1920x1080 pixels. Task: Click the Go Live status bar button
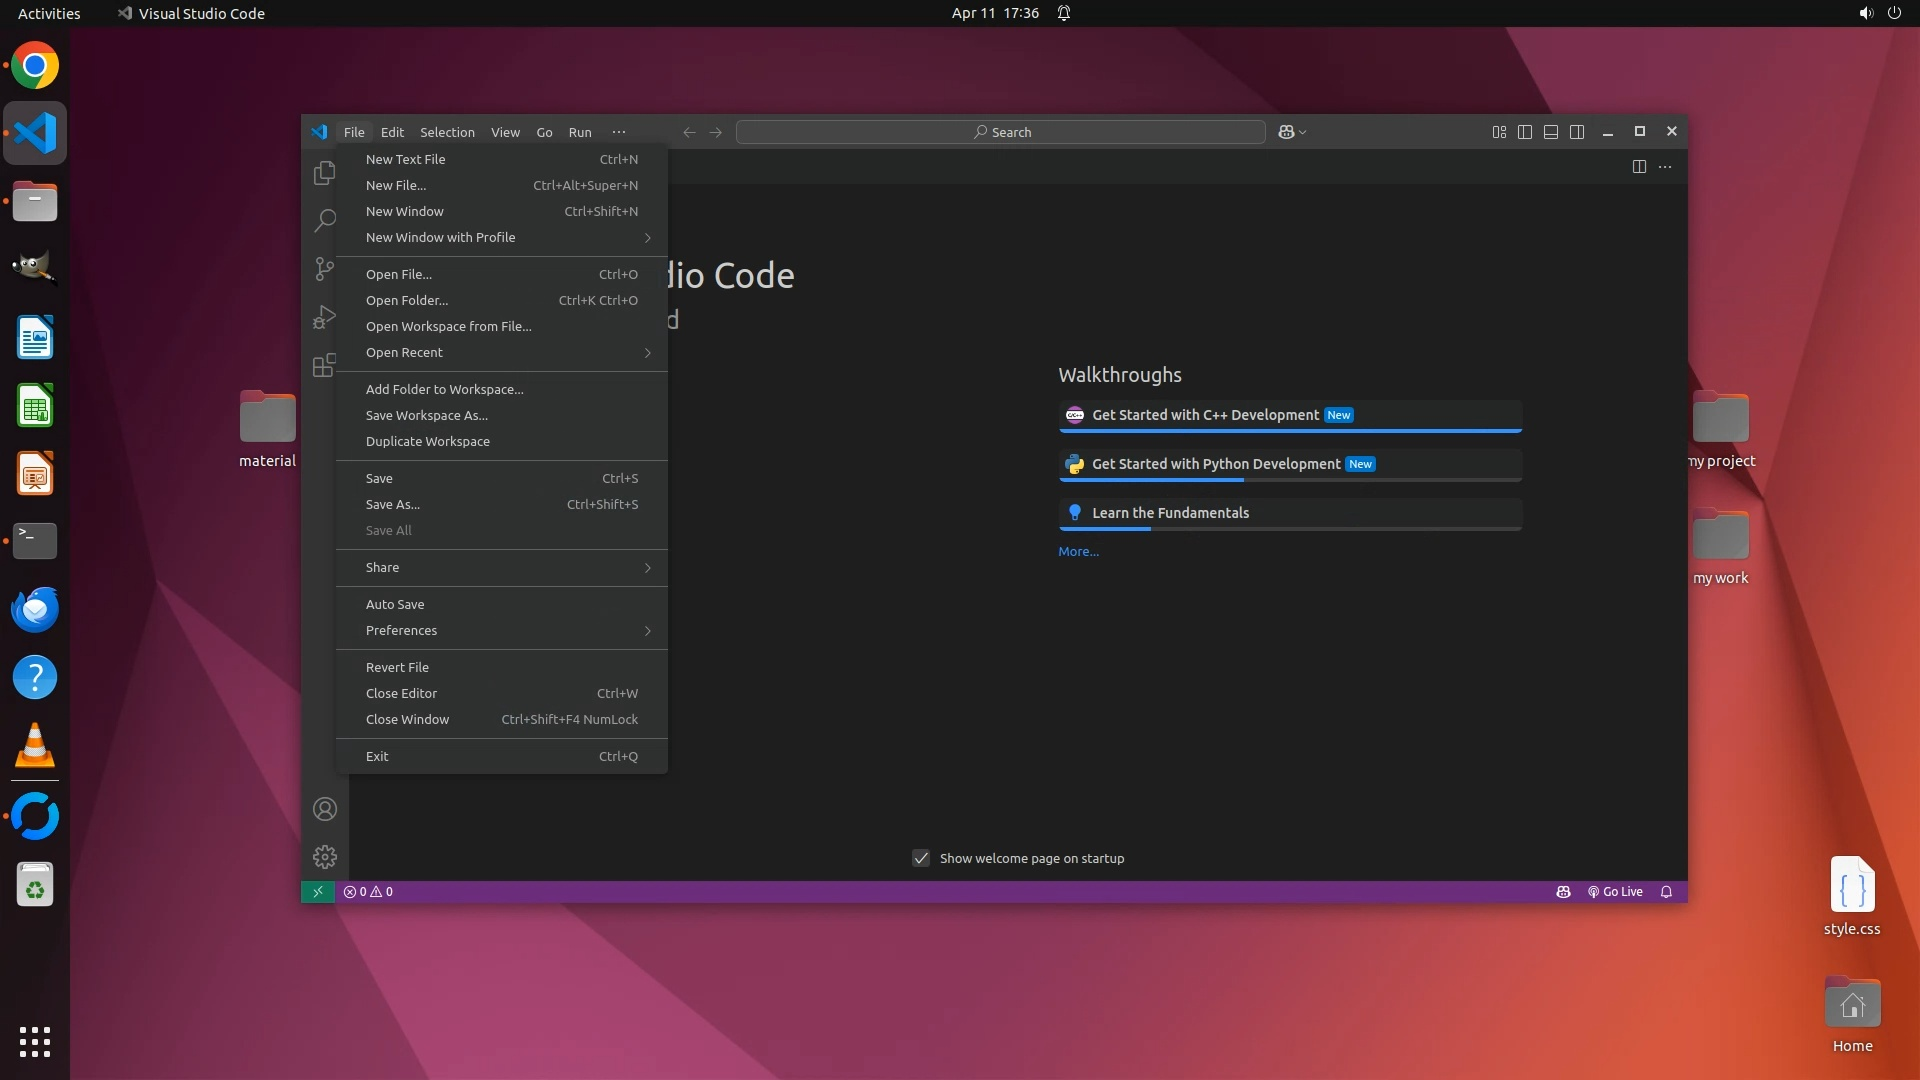pos(1615,892)
